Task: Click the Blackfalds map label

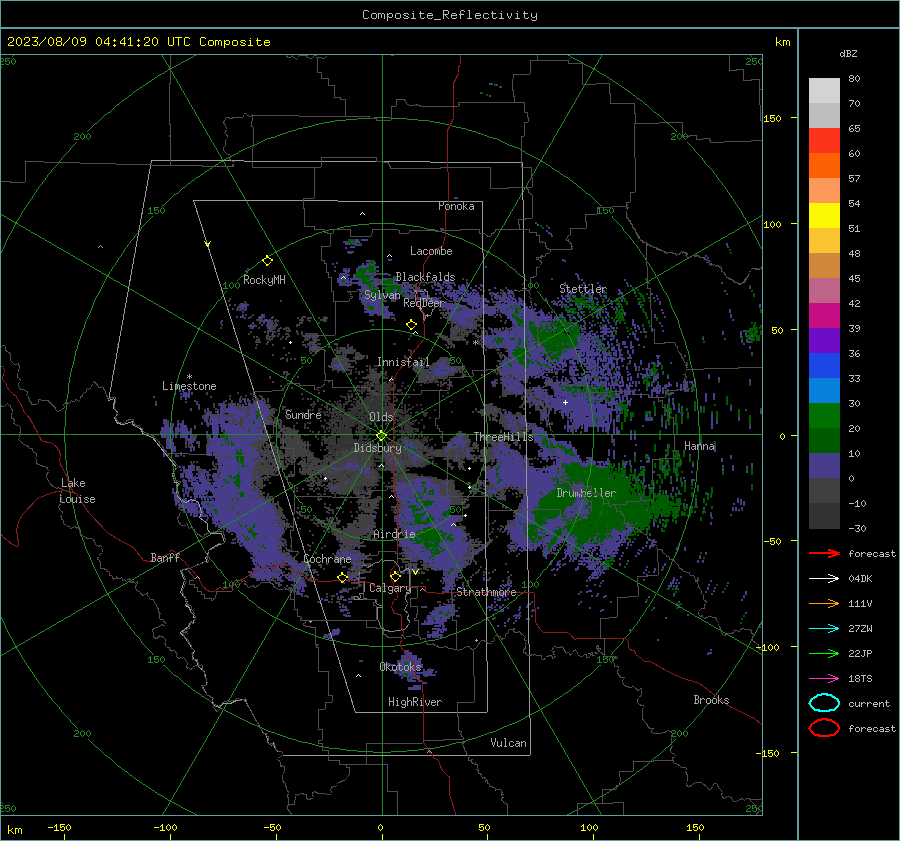Action: 425,277
